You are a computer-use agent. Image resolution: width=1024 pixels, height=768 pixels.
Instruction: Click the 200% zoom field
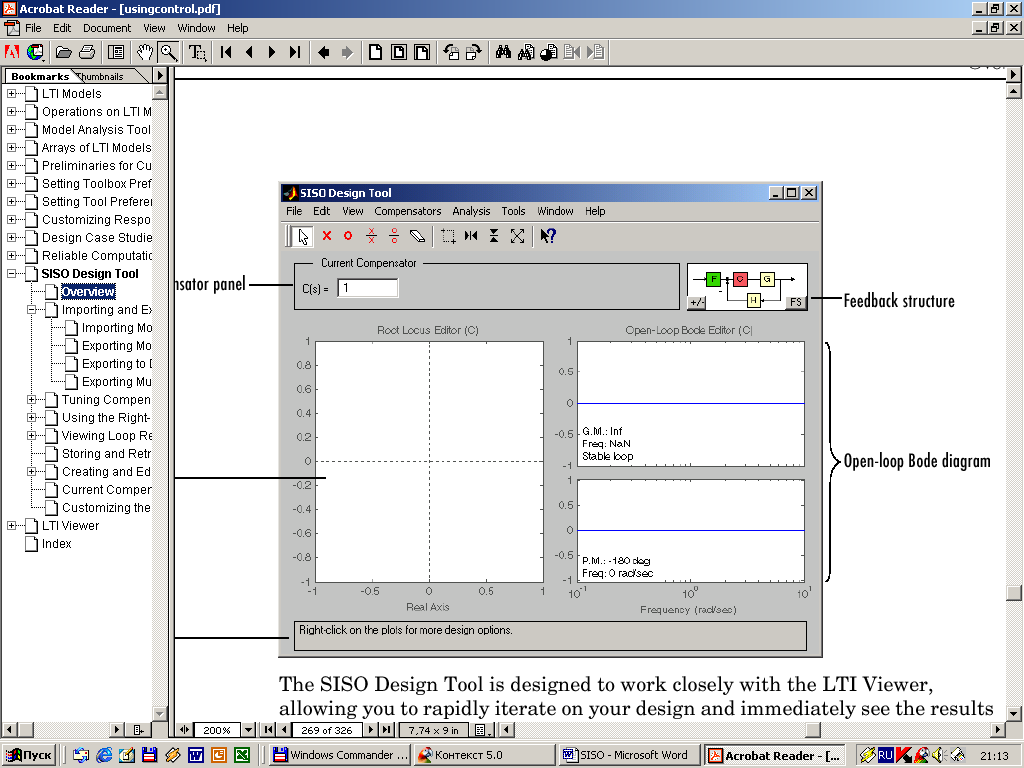[x=216, y=730]
